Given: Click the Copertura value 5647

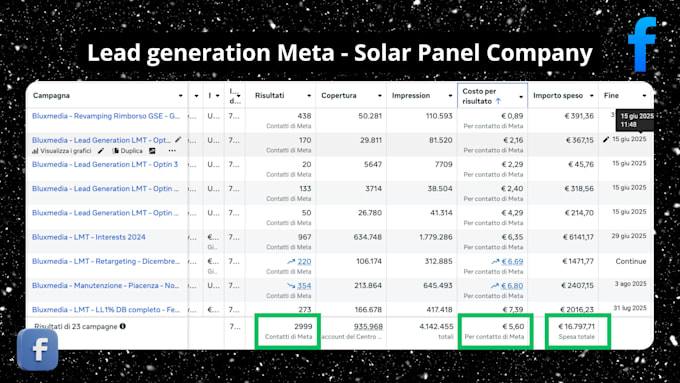Looking at the screenshot, I should coord(373,164).
